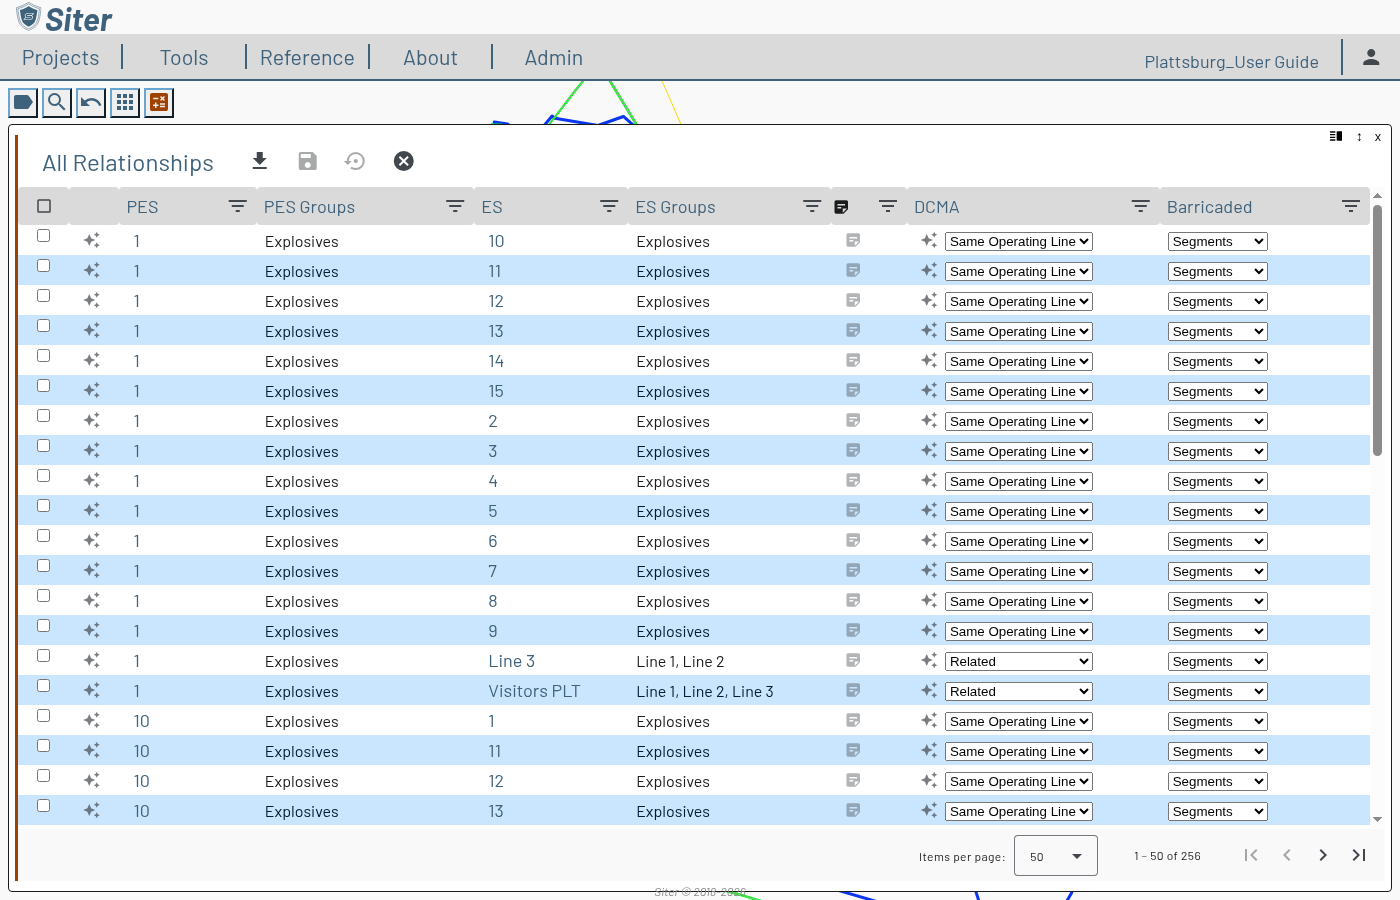Filter the Barricaded column
Image resolution: width=1400 pixels, height=900 pixels.
(x=1351, y=206)
